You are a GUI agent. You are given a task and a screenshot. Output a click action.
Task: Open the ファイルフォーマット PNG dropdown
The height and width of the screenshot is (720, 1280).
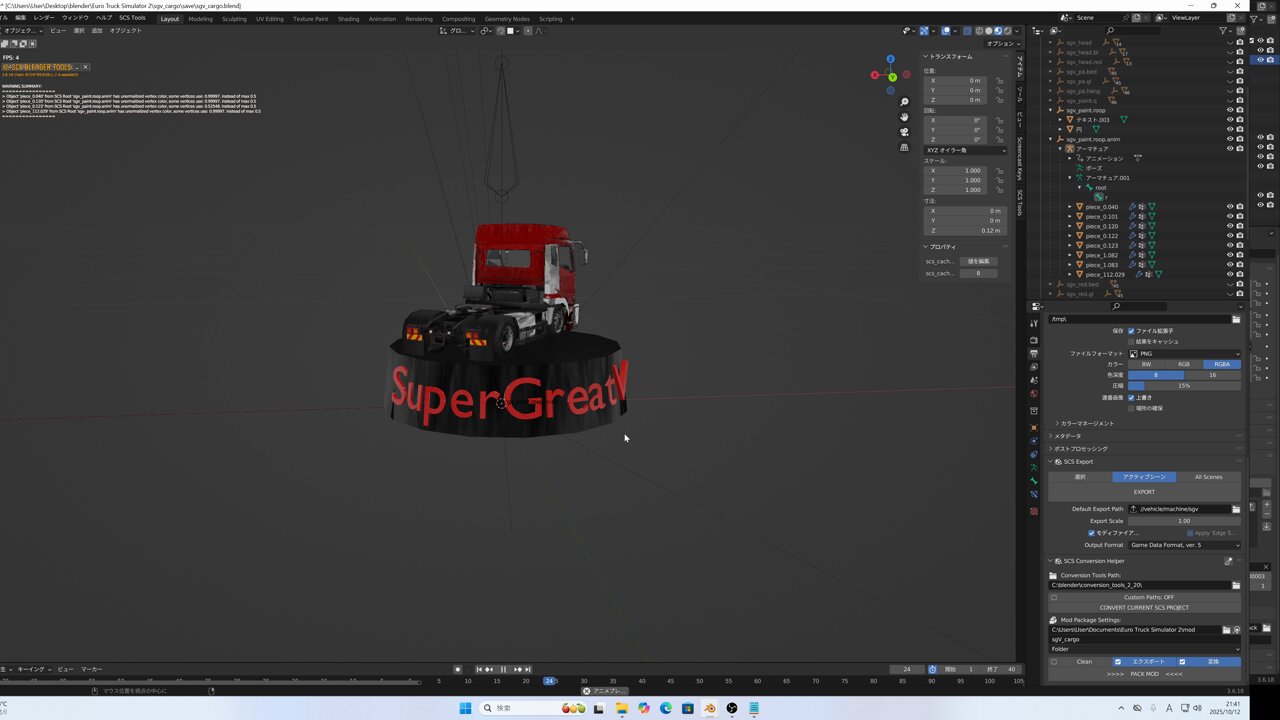click(x=1184, y=353)
